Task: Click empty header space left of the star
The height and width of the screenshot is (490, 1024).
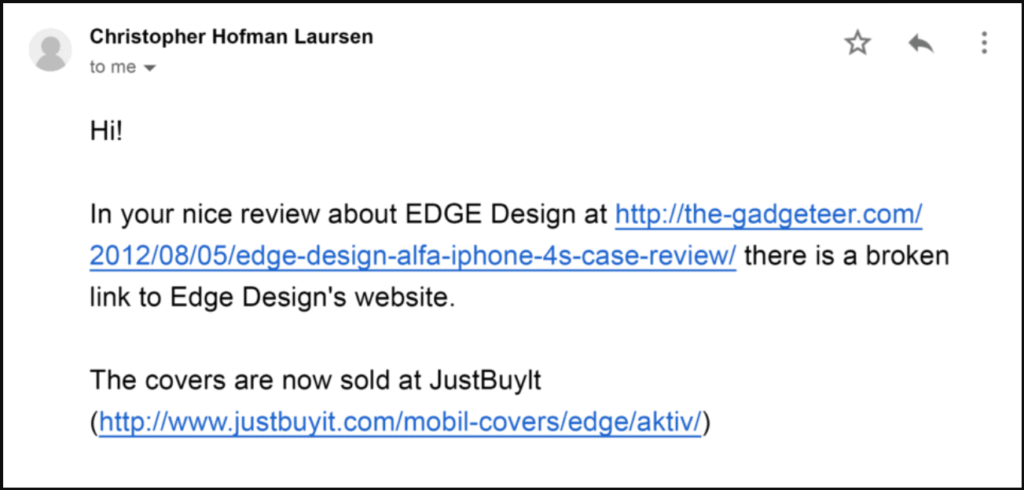Action: click(607, 44)
